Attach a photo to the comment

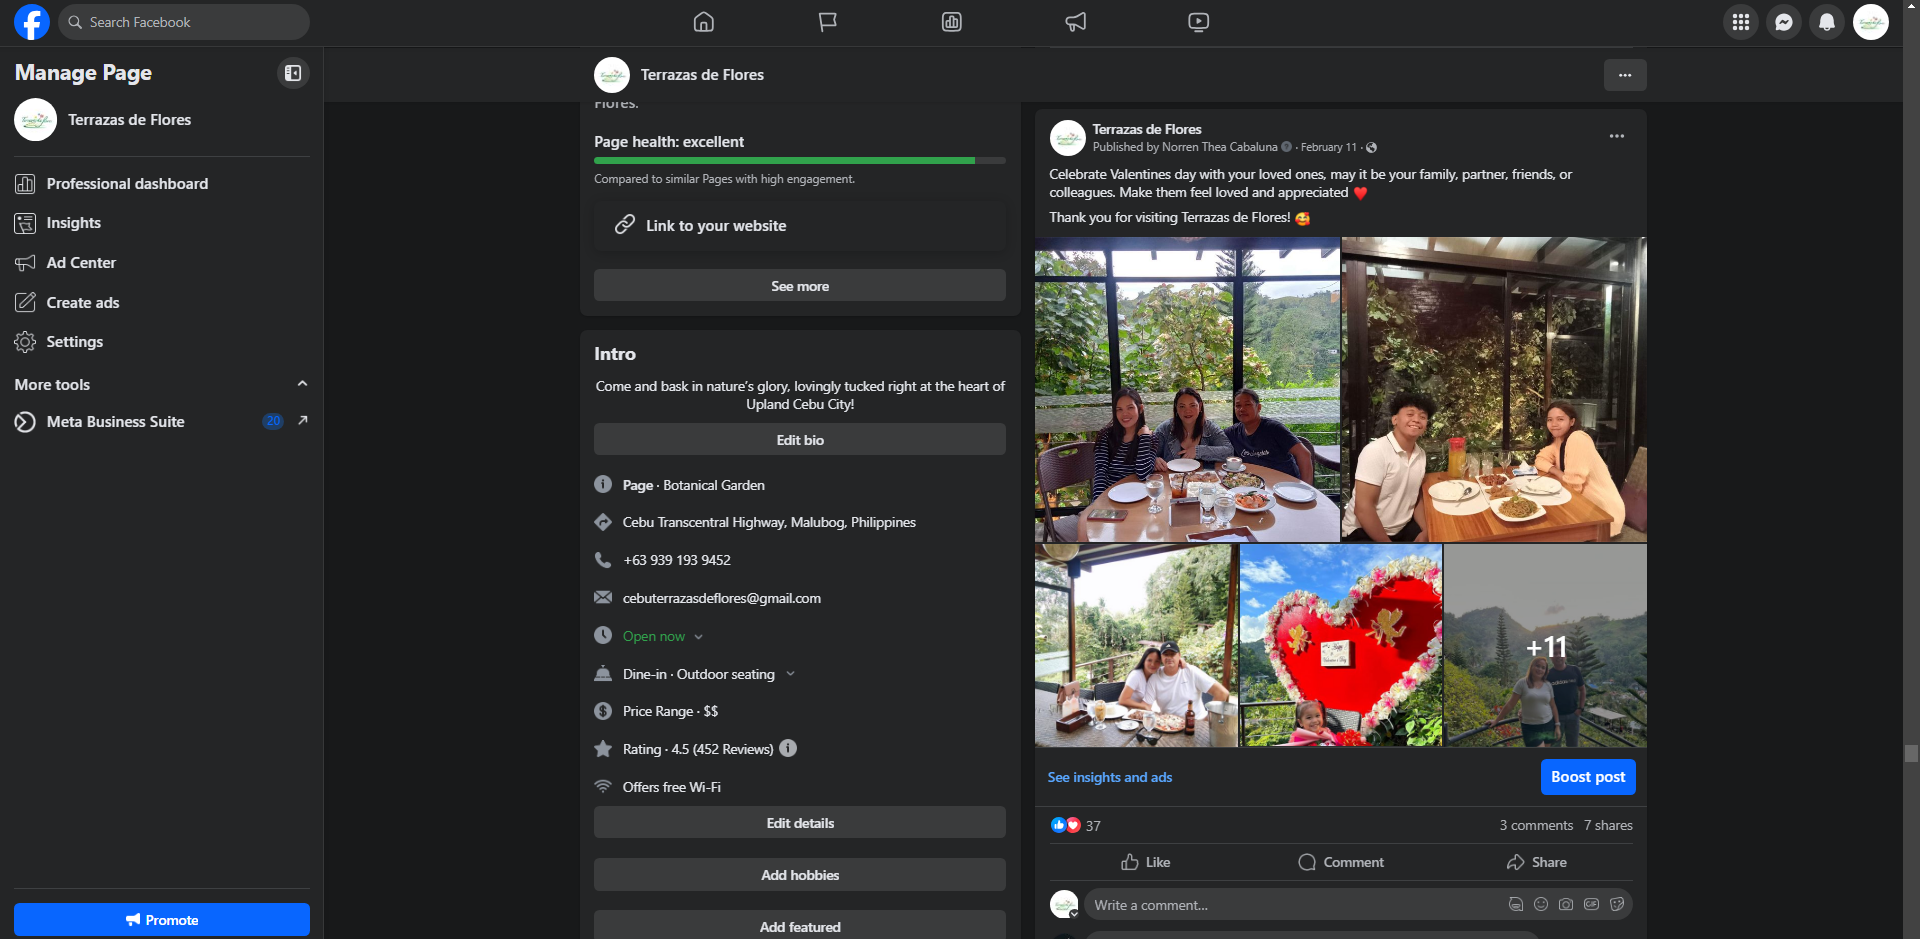coord(1566,905)
